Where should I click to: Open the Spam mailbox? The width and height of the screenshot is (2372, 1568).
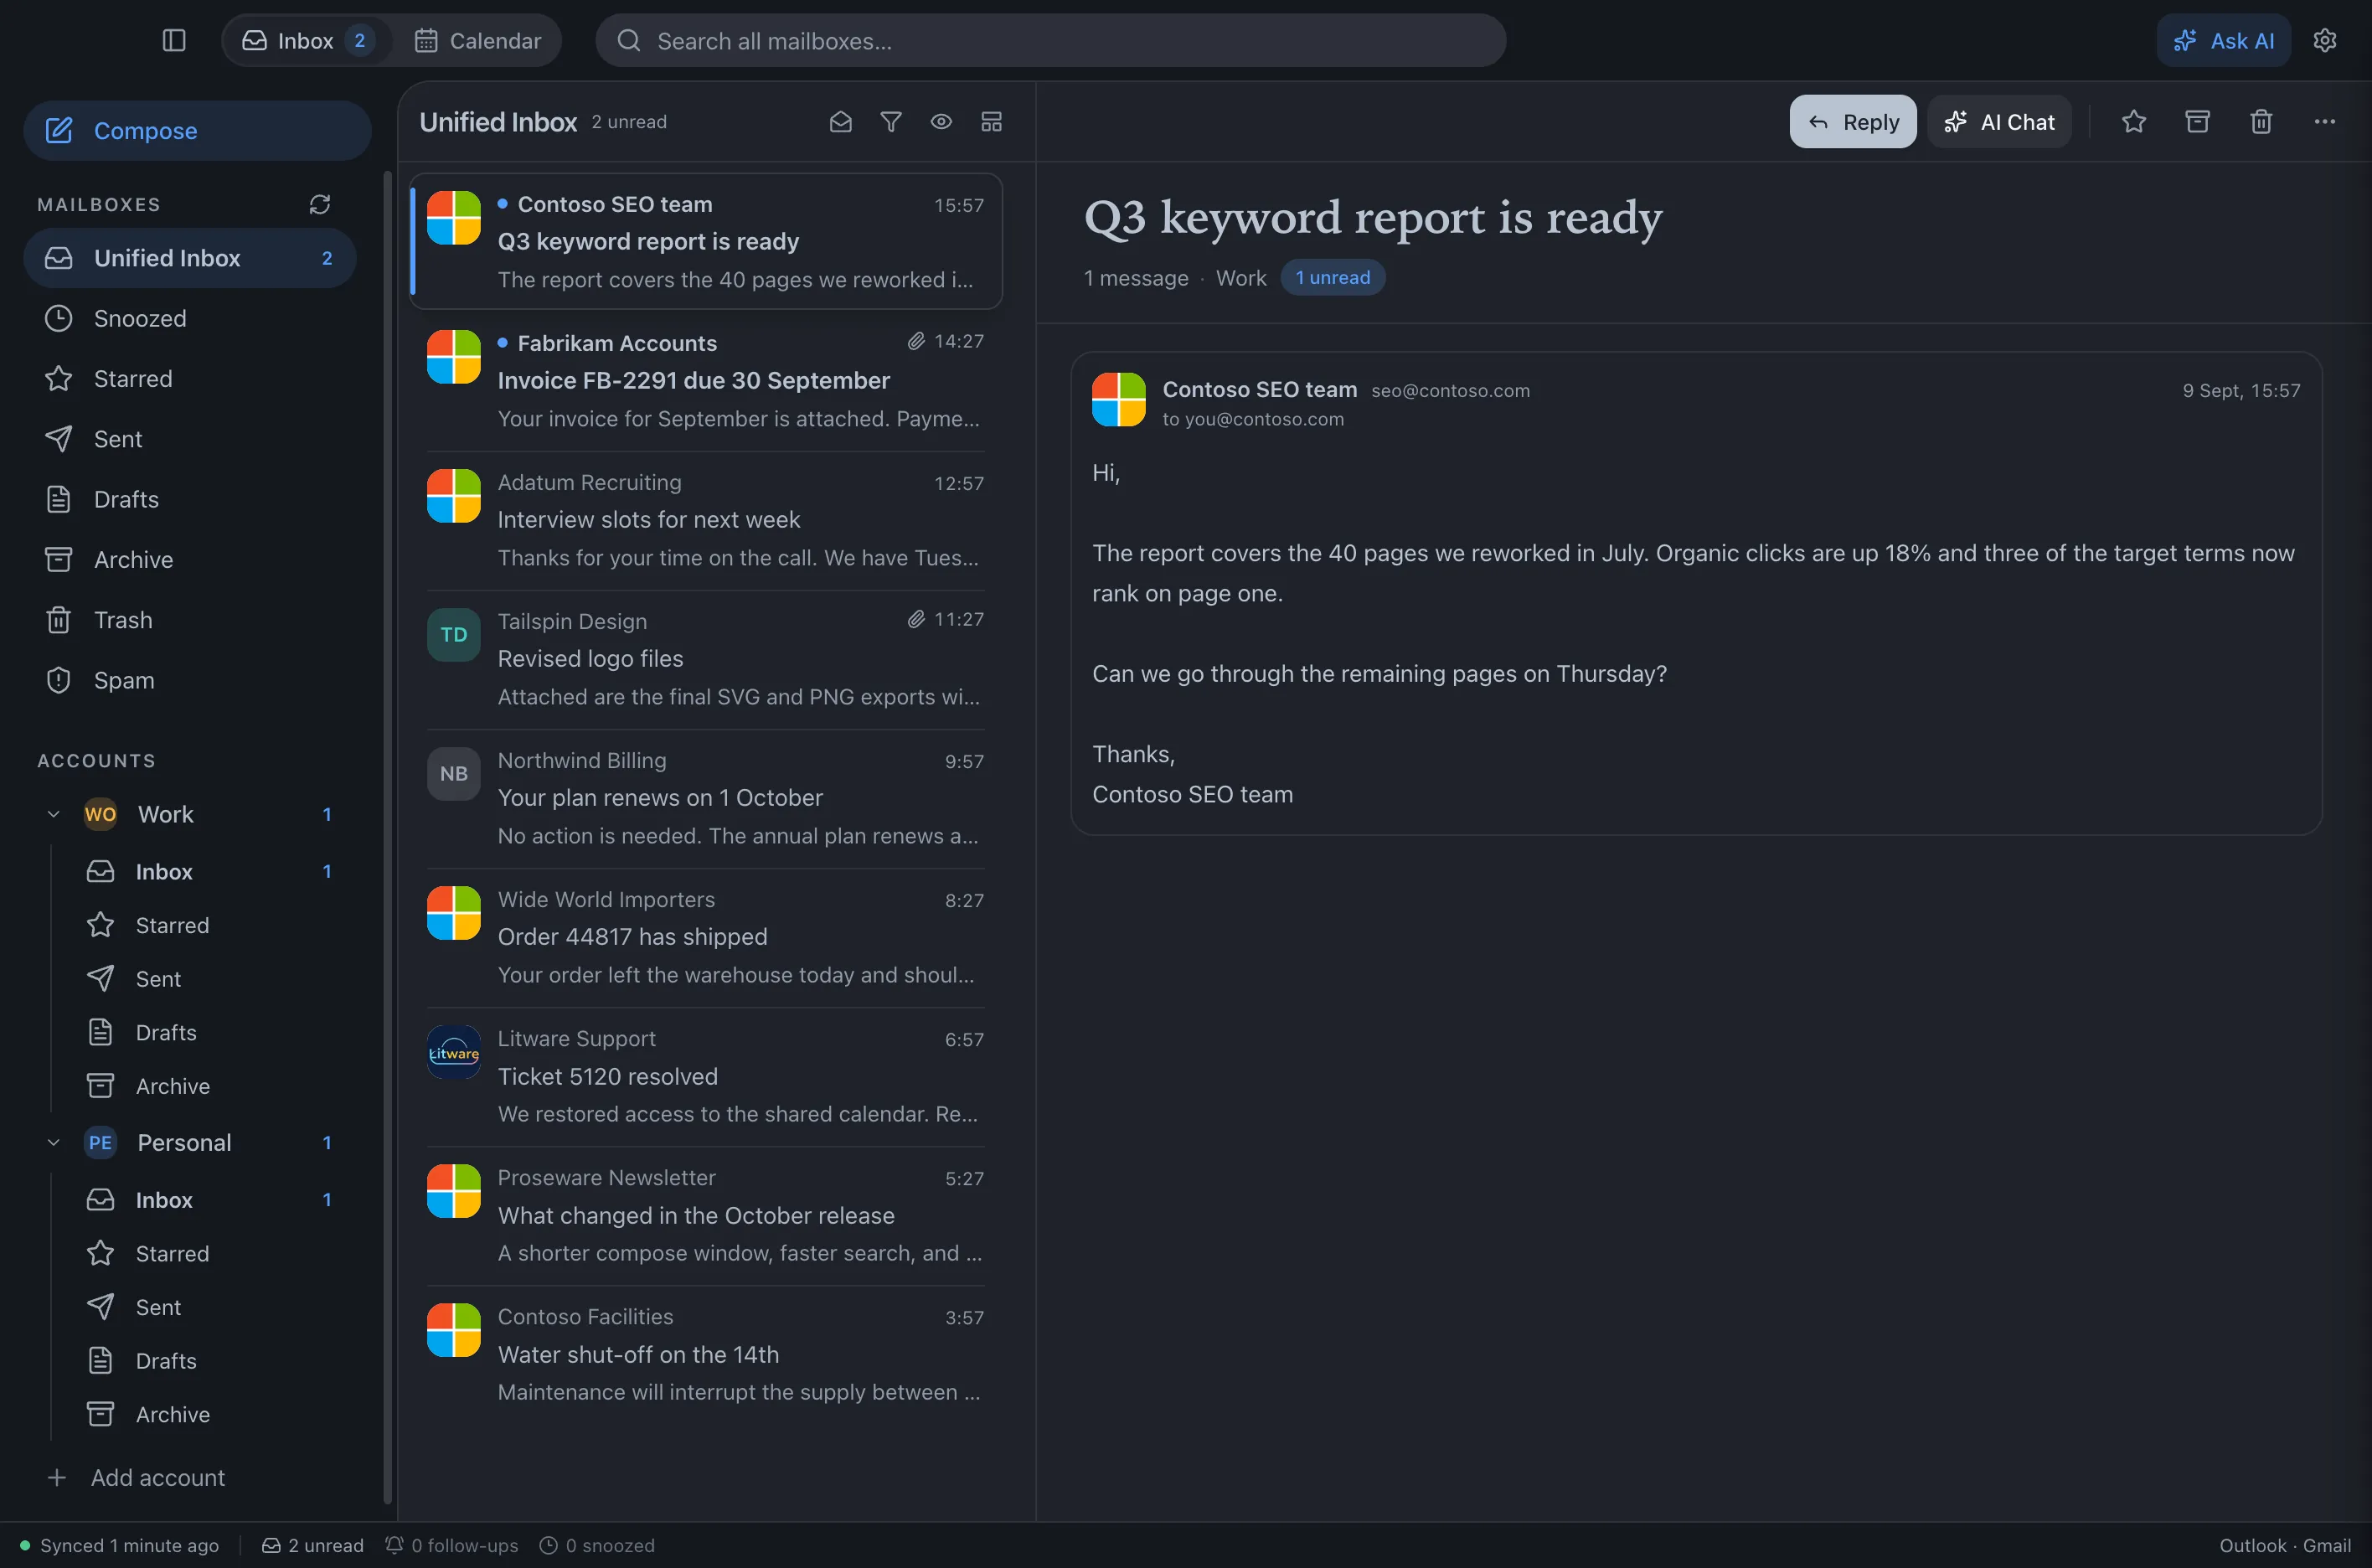190,680
